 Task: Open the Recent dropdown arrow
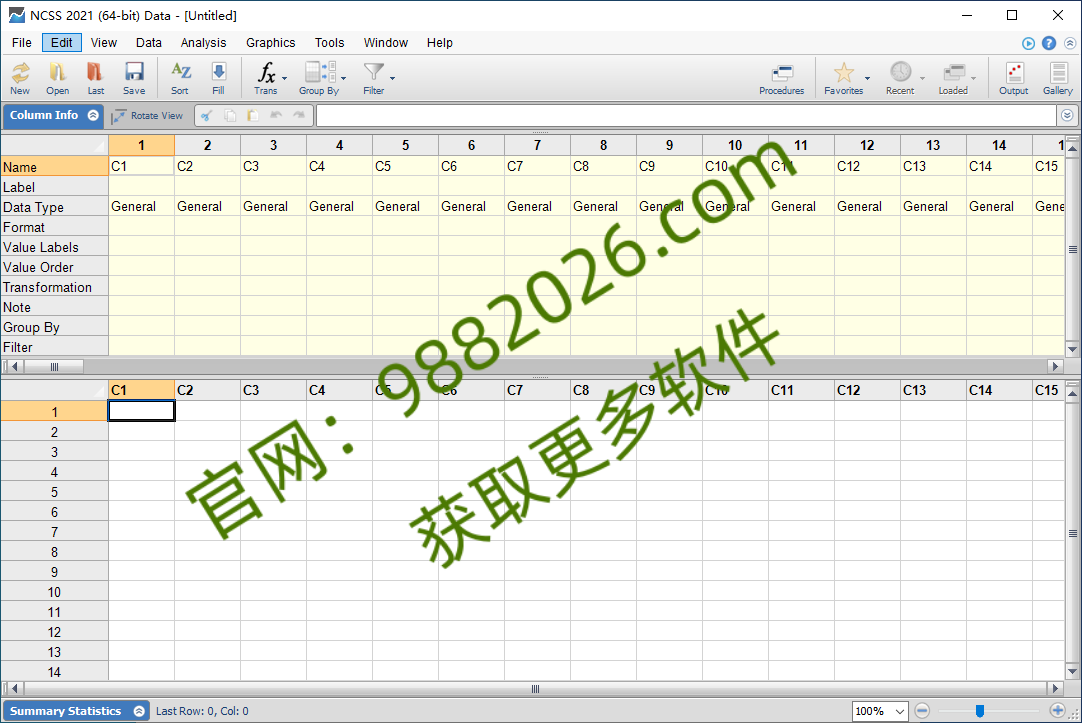pos(922,78)
